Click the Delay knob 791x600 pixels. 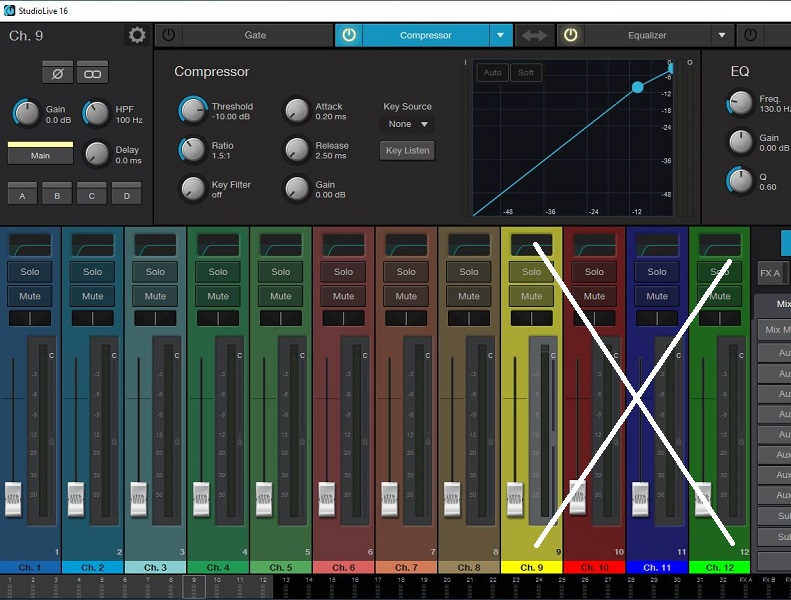[96, 154]
